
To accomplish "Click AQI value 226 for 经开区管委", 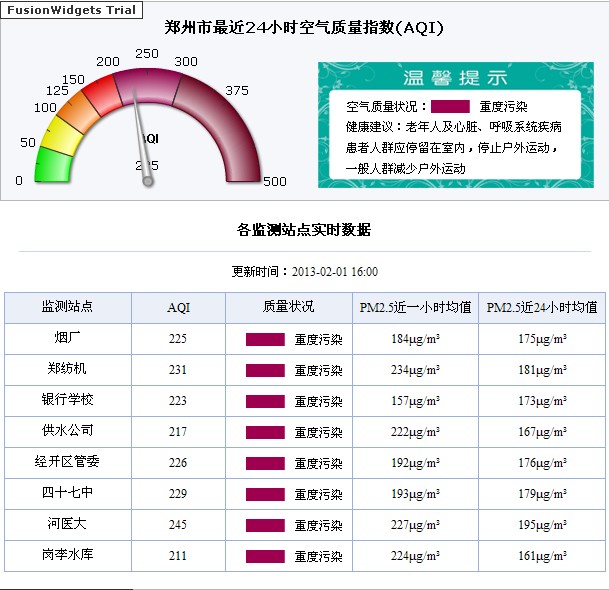I will [178, 463].
